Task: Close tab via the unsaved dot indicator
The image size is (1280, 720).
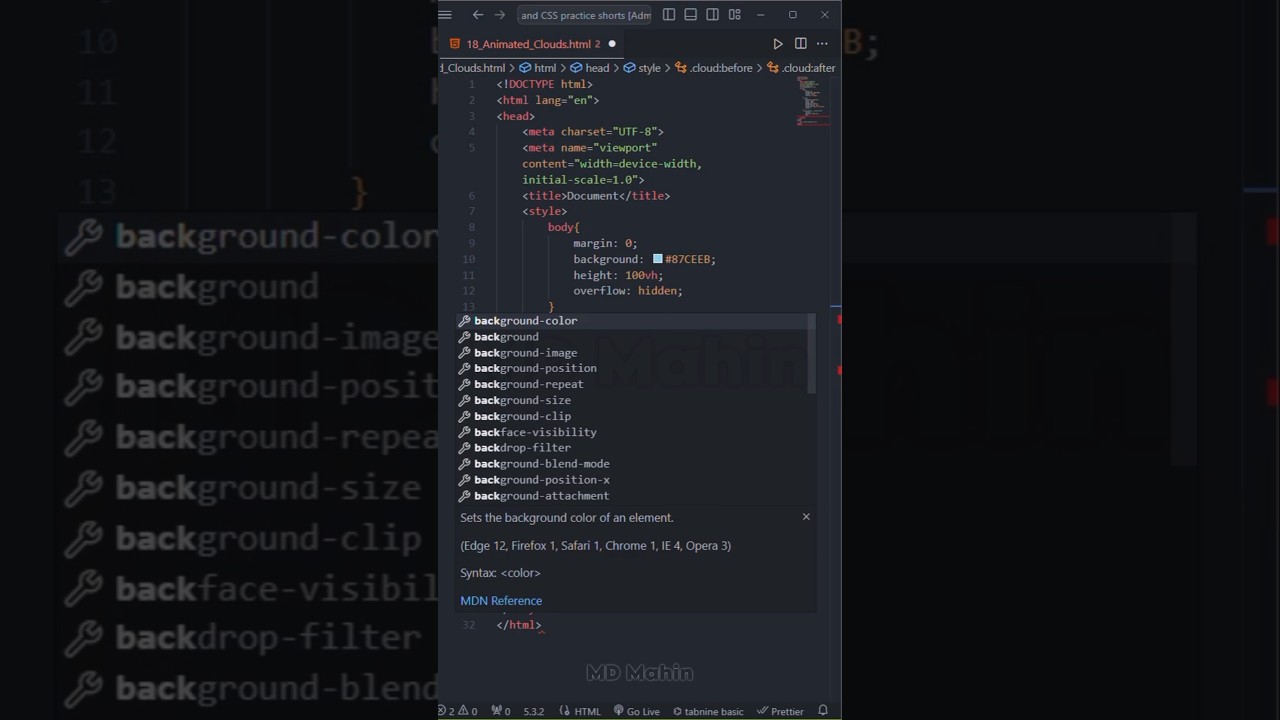Action: [x=612, y=44]
